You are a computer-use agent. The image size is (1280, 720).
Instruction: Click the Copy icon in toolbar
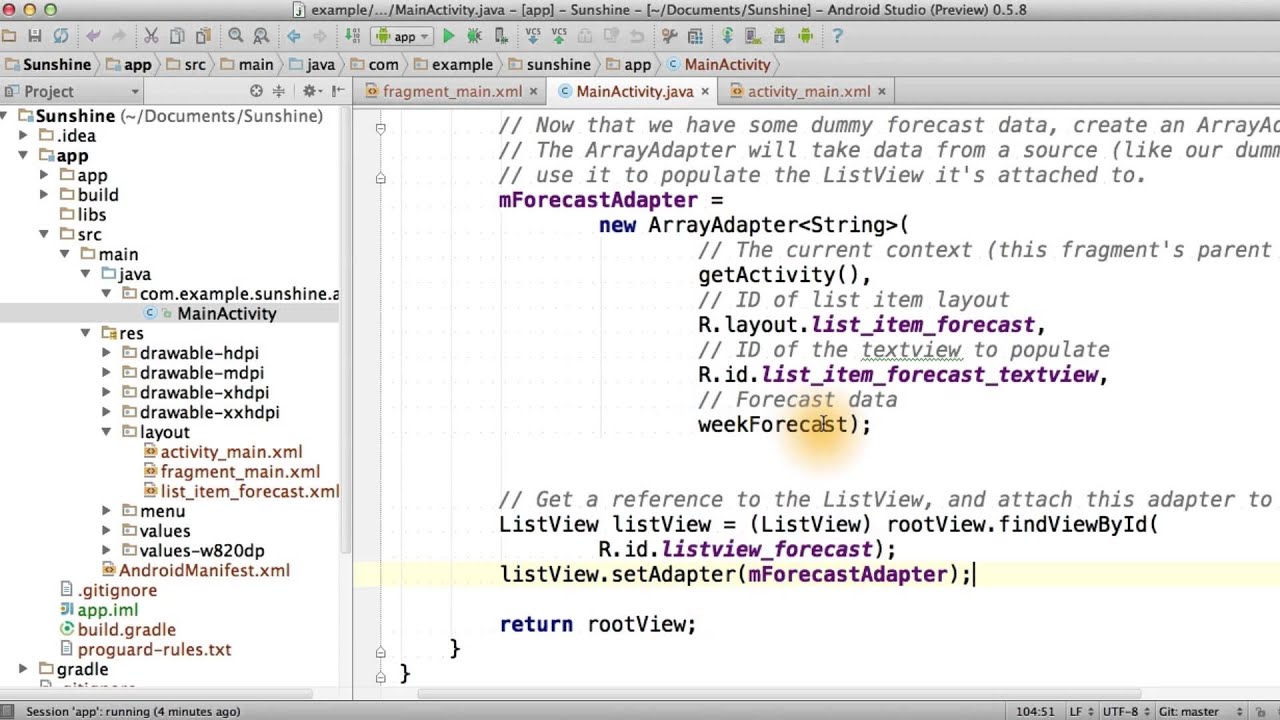(x=177, y=37)
